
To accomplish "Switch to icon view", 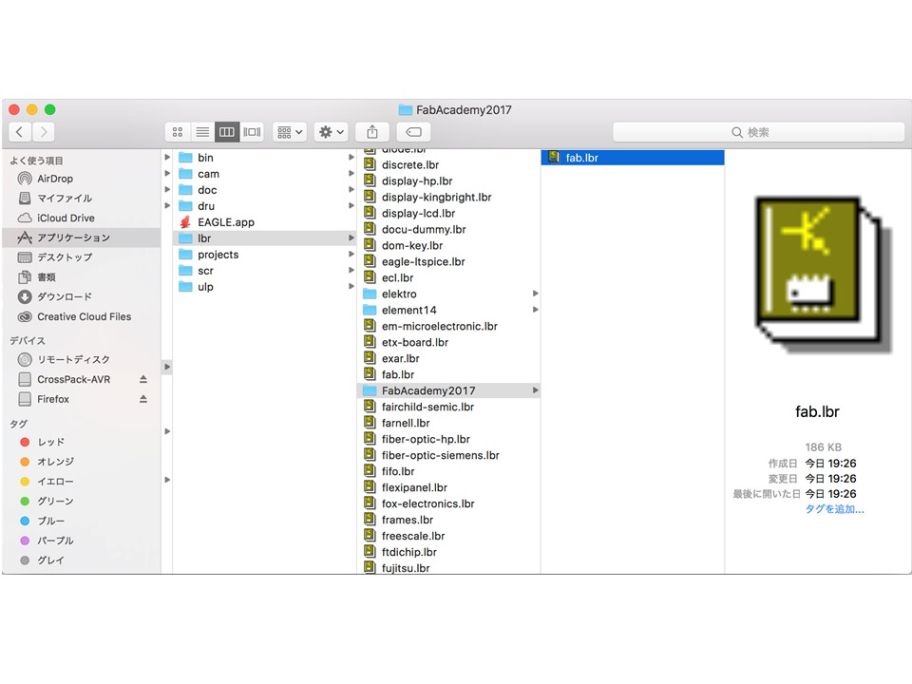I will [177, 132].
